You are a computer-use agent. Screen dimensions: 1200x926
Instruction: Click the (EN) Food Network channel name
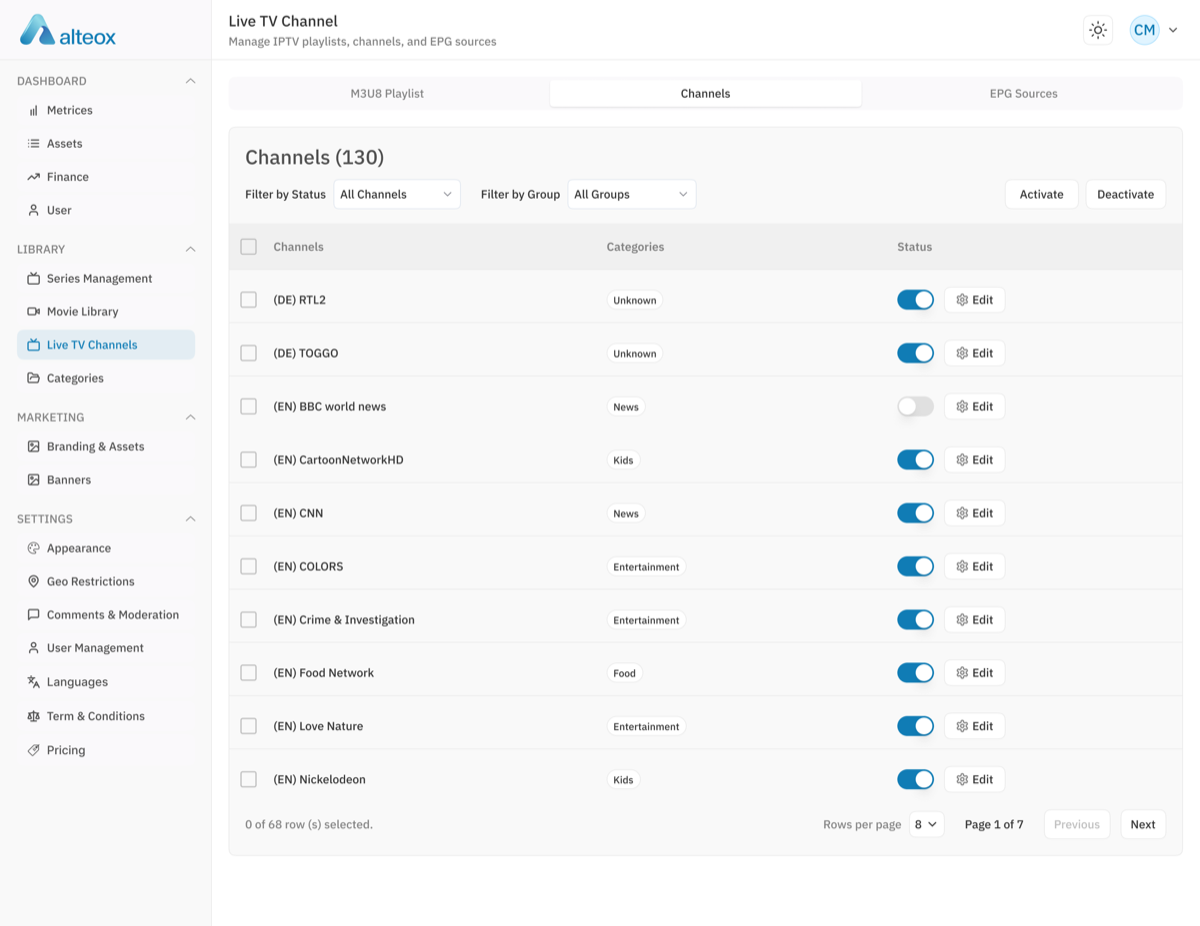coord(323,673)
